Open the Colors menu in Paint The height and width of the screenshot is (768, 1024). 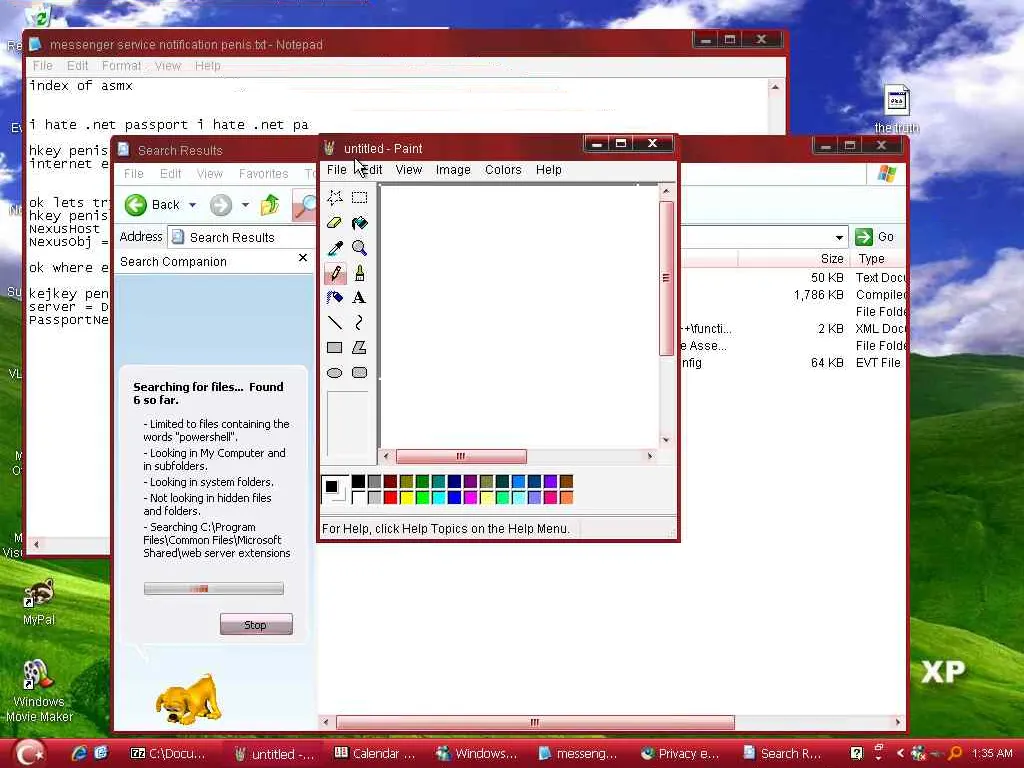[503, 170]
